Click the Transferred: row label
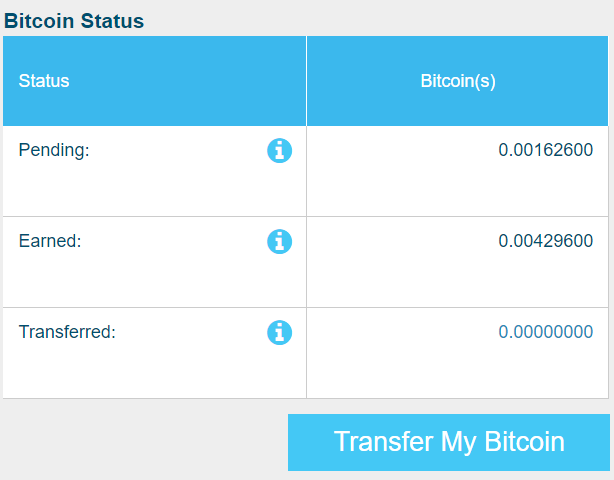The width and height of the screenshot is (614, 480). [x=67, y=332]
